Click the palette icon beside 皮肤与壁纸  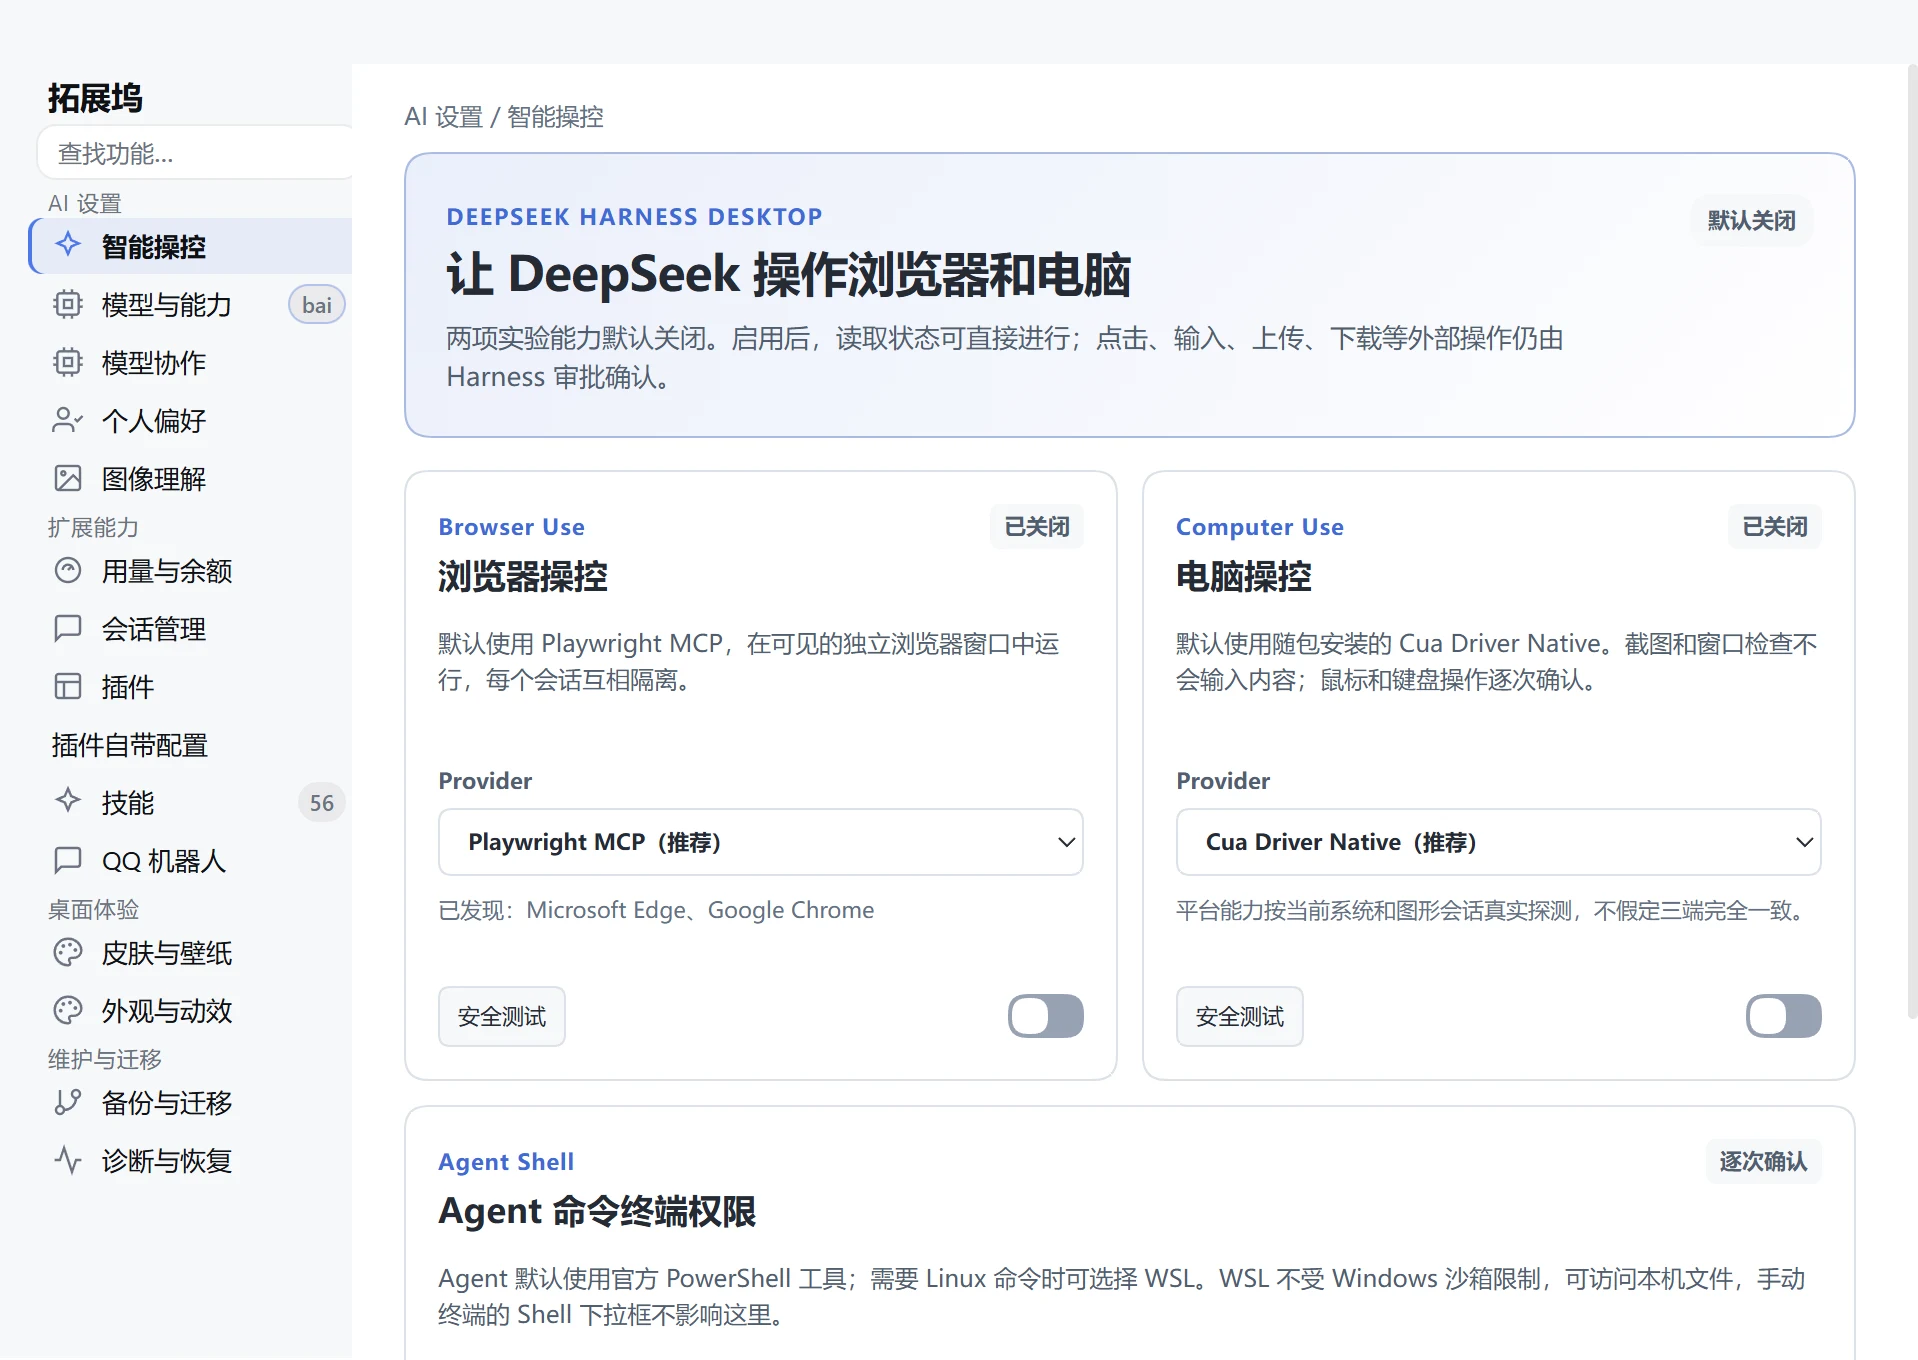pos(68,952)
